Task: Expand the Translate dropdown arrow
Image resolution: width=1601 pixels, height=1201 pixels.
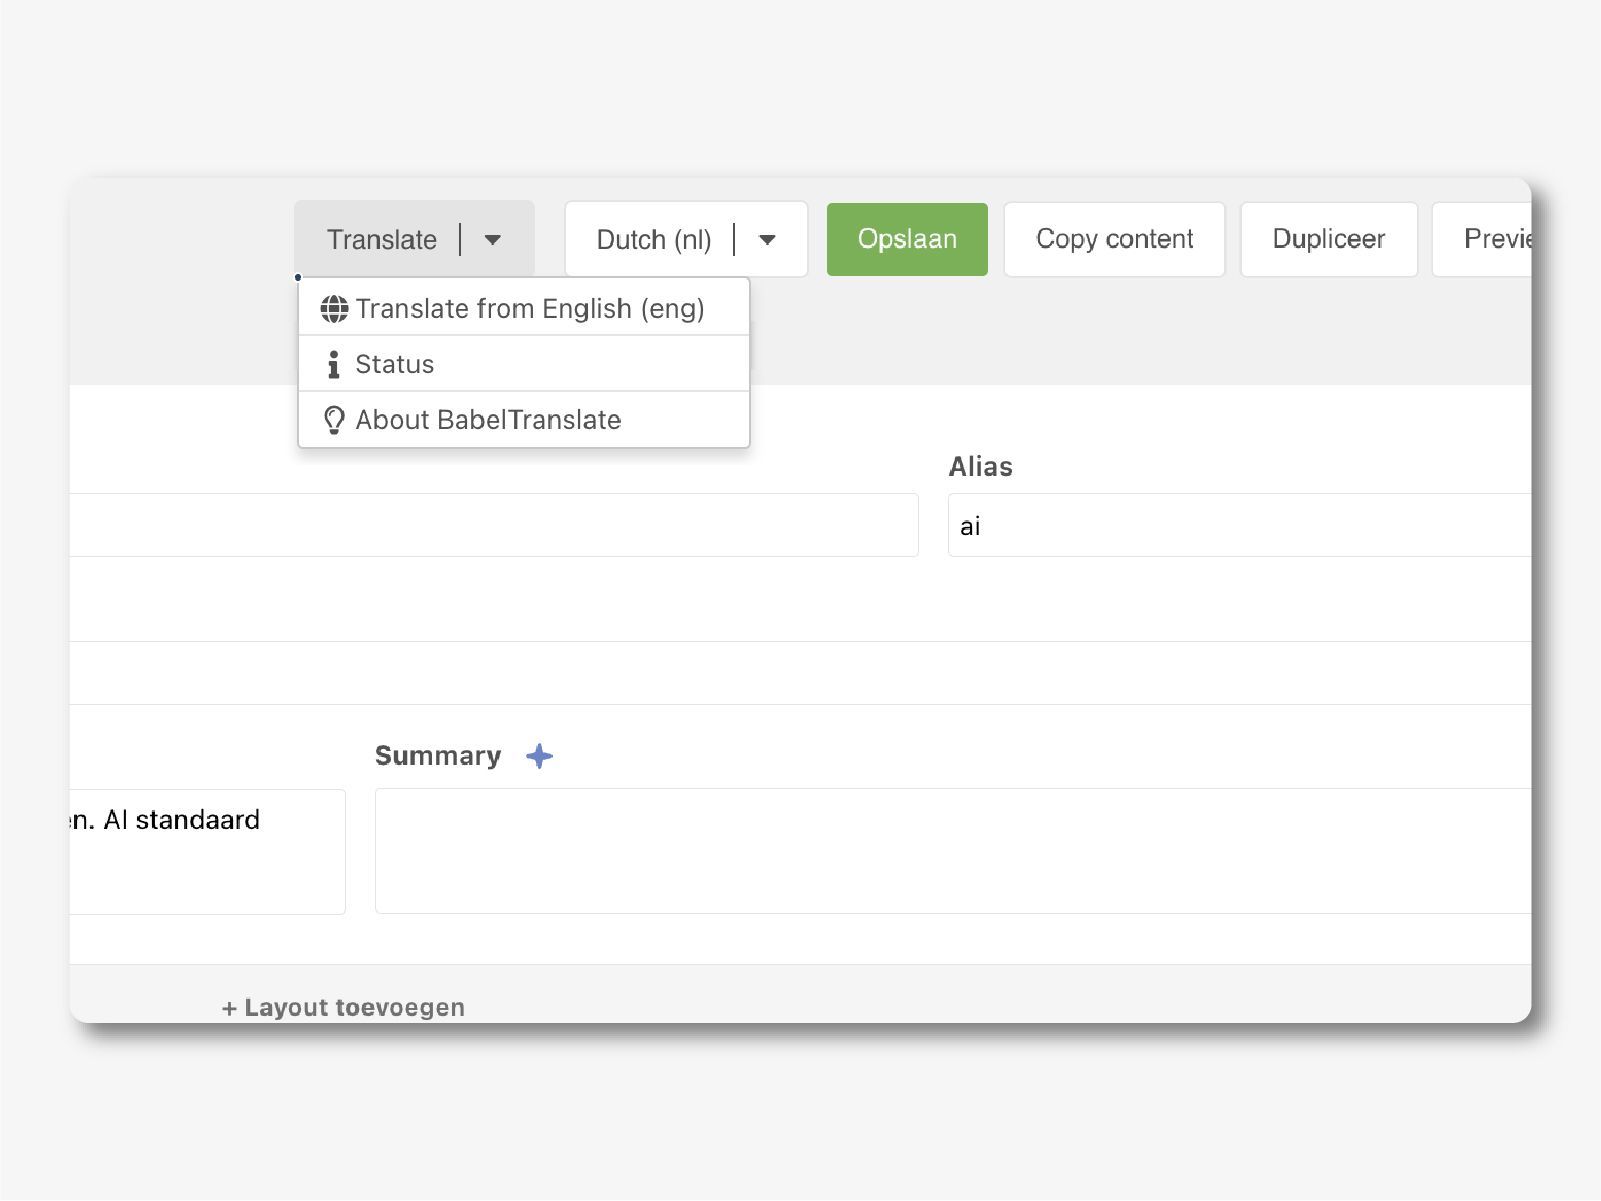Action: click(493, 240)
